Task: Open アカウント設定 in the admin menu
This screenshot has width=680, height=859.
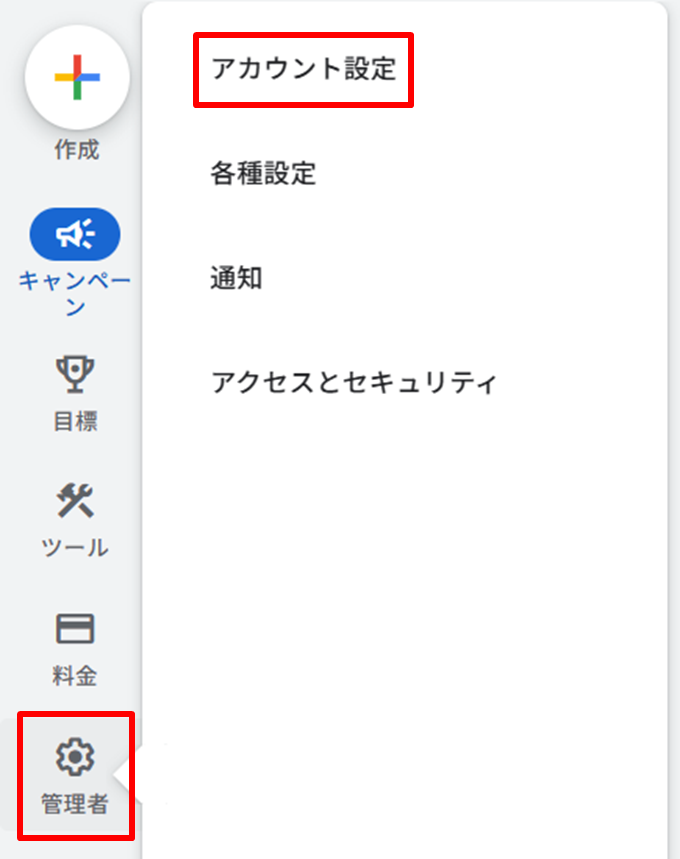Action: 304,70
